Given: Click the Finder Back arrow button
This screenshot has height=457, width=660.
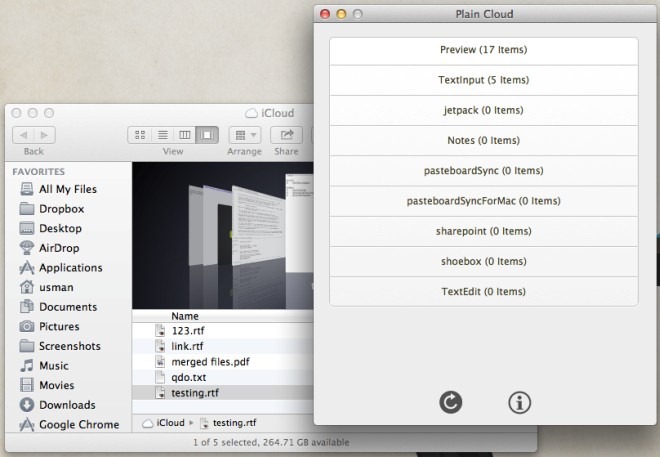Looking at the screenshot, I should coord(23,134).
